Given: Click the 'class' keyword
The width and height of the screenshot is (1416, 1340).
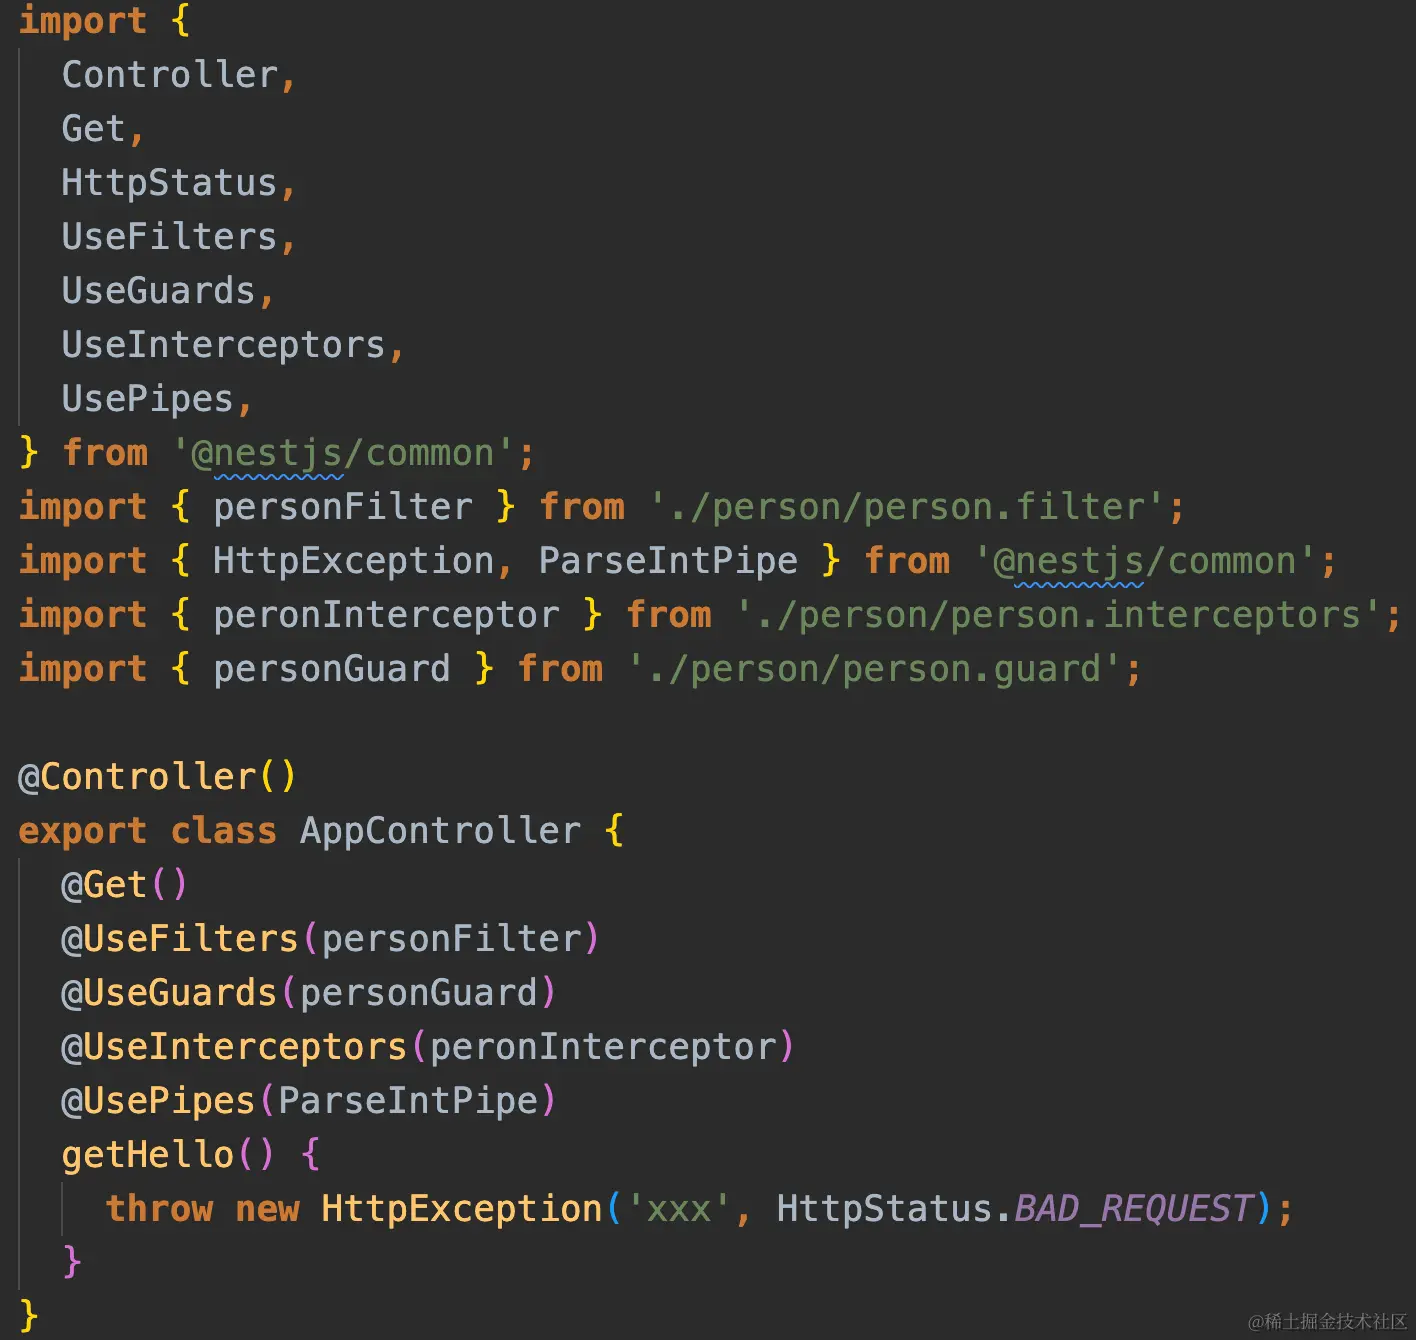Looking at the screenshot, I should pyautogui.click(x=224, y=831).
